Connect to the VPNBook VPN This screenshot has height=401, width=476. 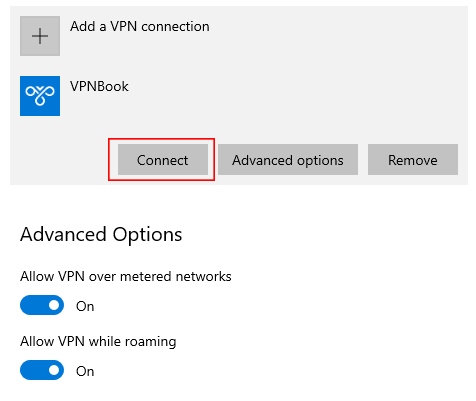click(163, 160)
